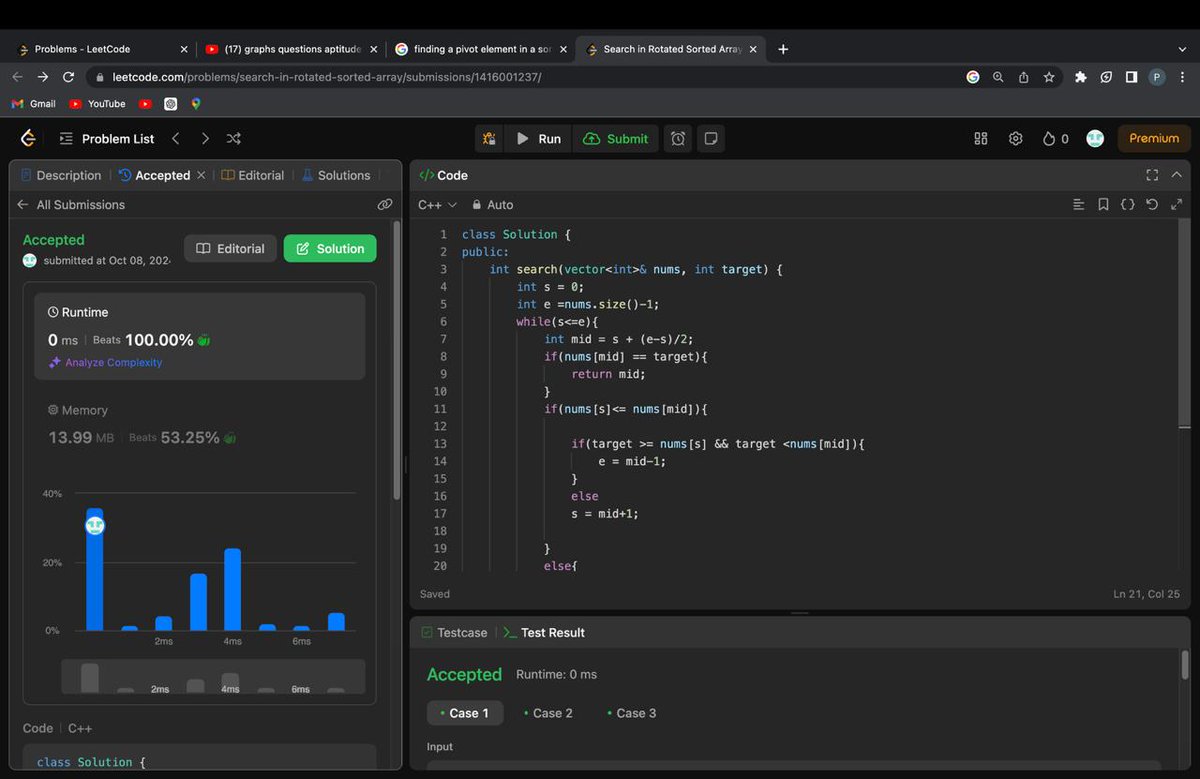Reset code with undo arrow icon

click(x=1152, y=204)
